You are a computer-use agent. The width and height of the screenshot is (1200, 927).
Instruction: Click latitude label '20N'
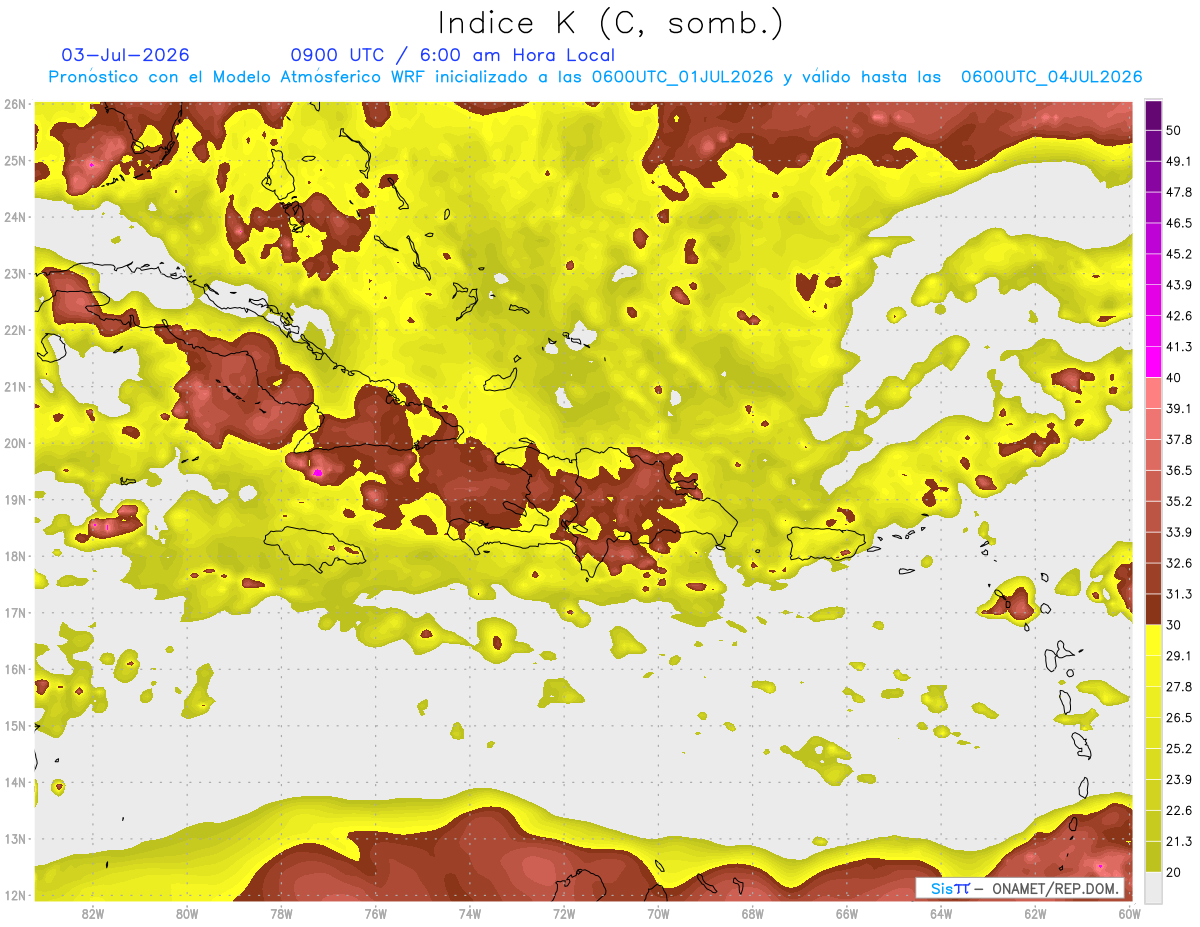tap(16, 443)
